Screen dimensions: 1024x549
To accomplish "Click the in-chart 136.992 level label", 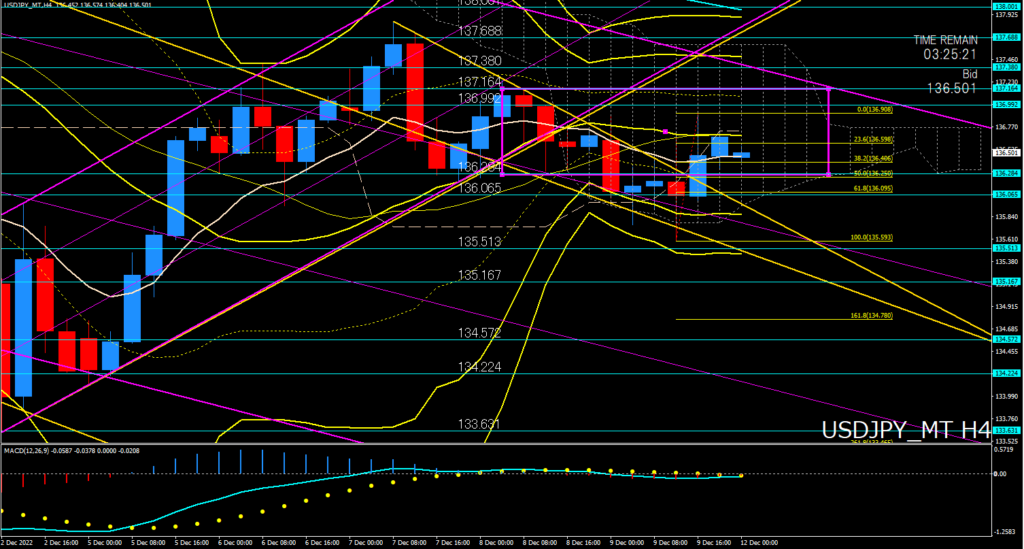I will click(x=479, y=99).
